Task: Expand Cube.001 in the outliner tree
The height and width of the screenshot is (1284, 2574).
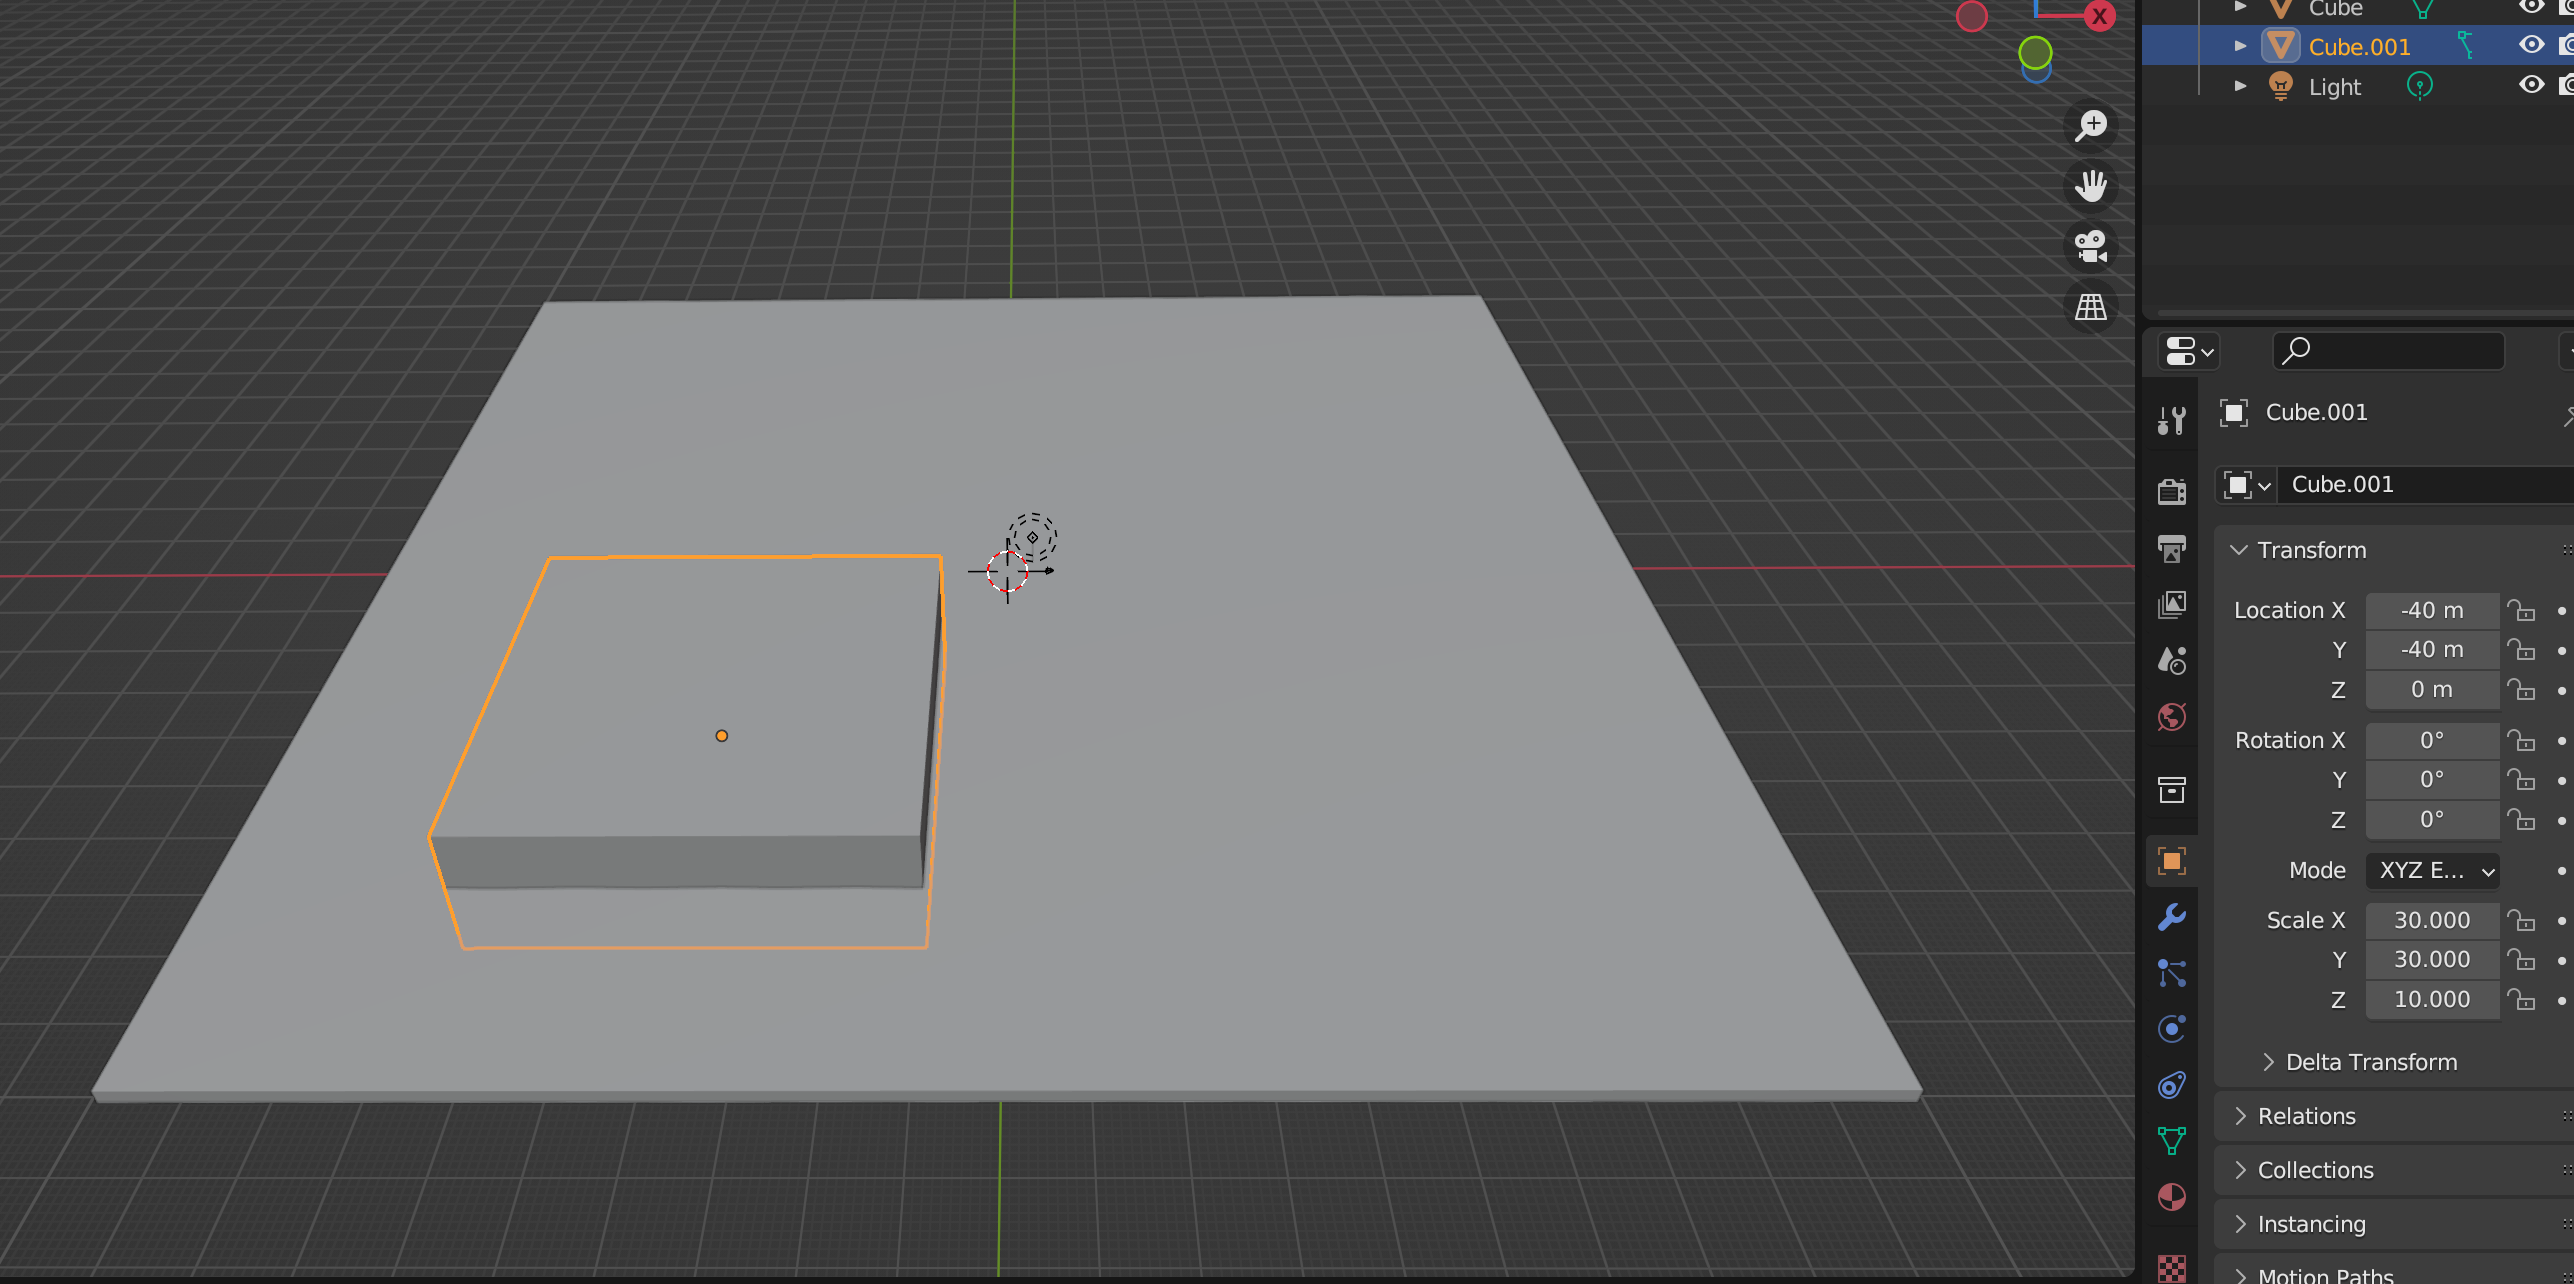Action: [x=2241, y=46]
